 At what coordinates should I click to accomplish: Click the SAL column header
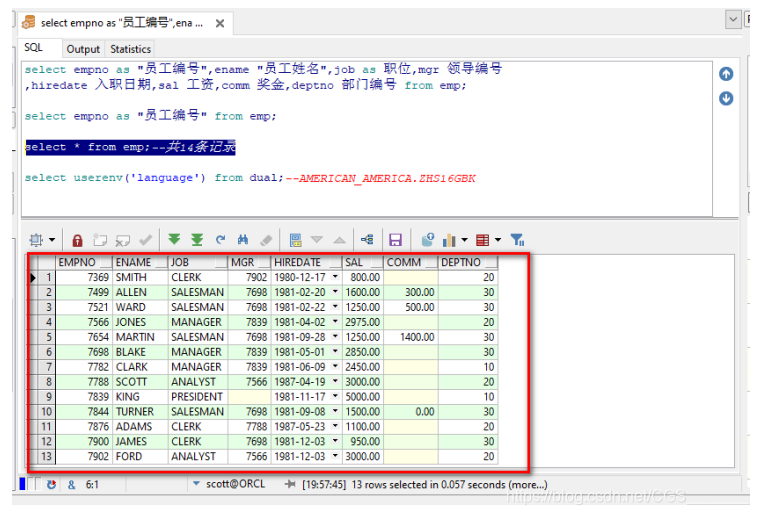pos(363,262)
